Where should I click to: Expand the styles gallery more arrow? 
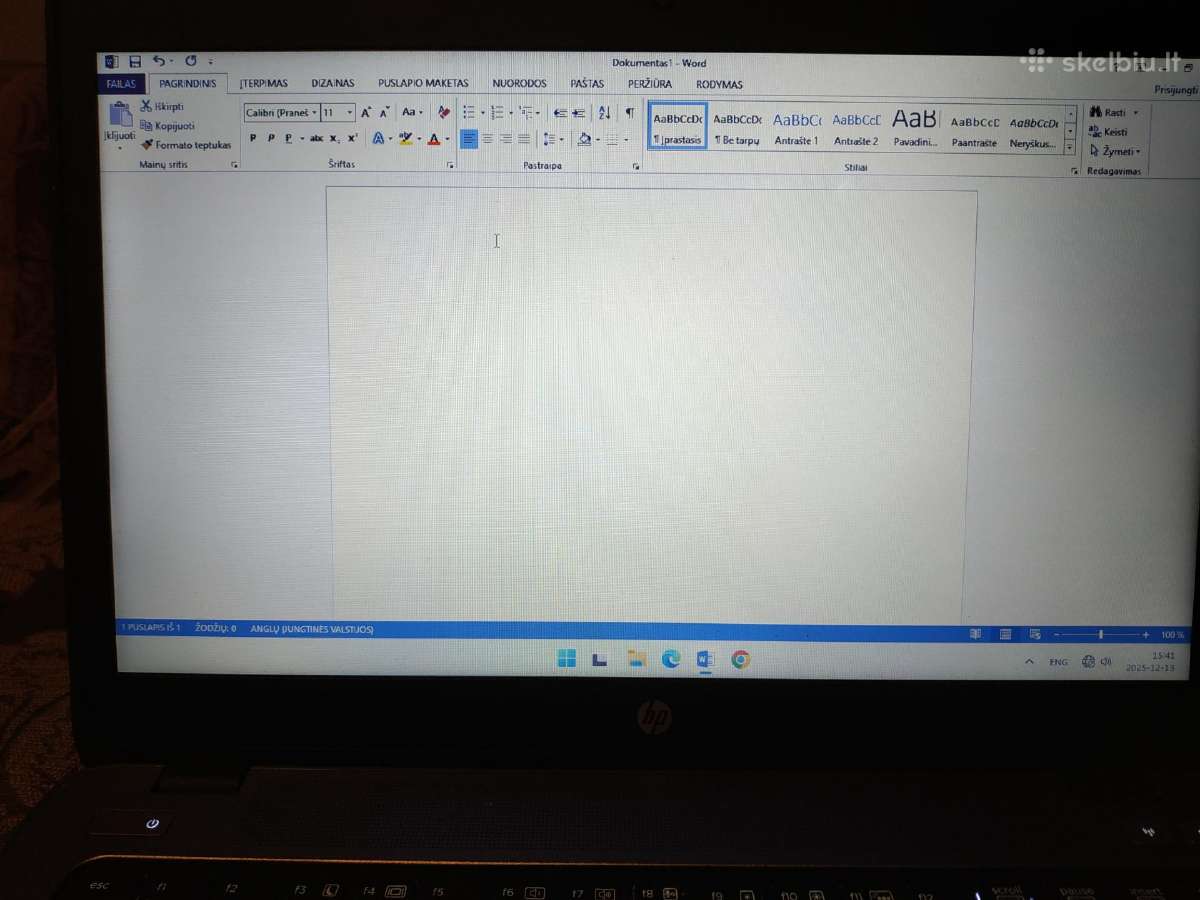click(x=1070, y=147)
